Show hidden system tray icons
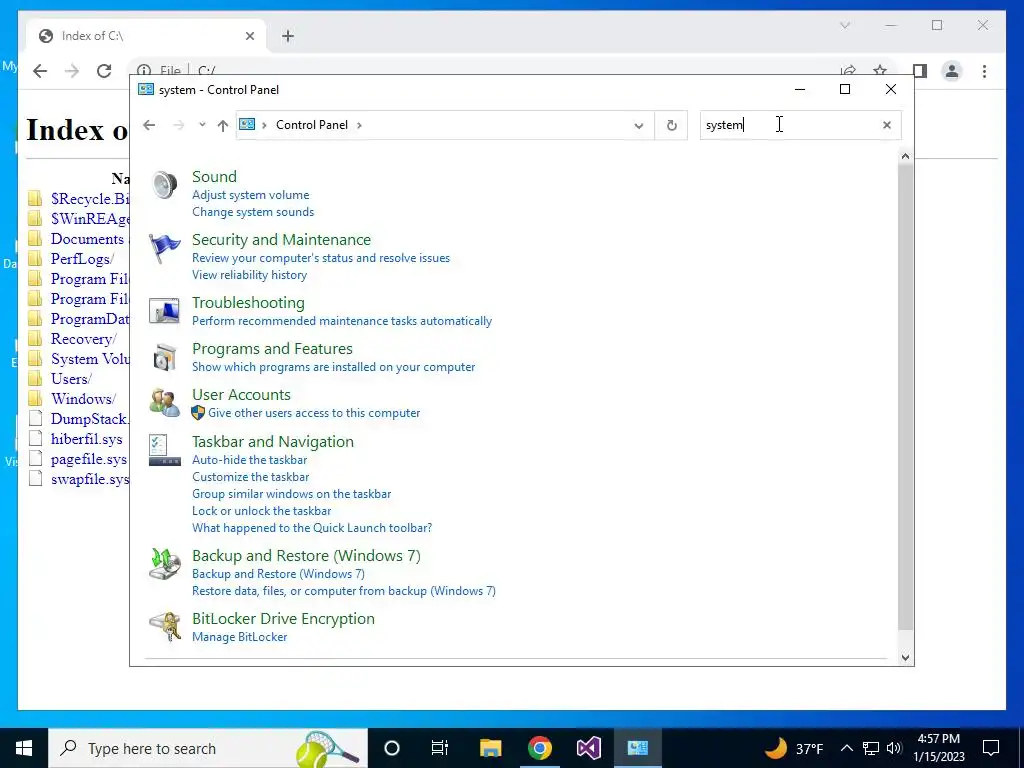This screenshot has height=768, width=1024. [846, 748]
